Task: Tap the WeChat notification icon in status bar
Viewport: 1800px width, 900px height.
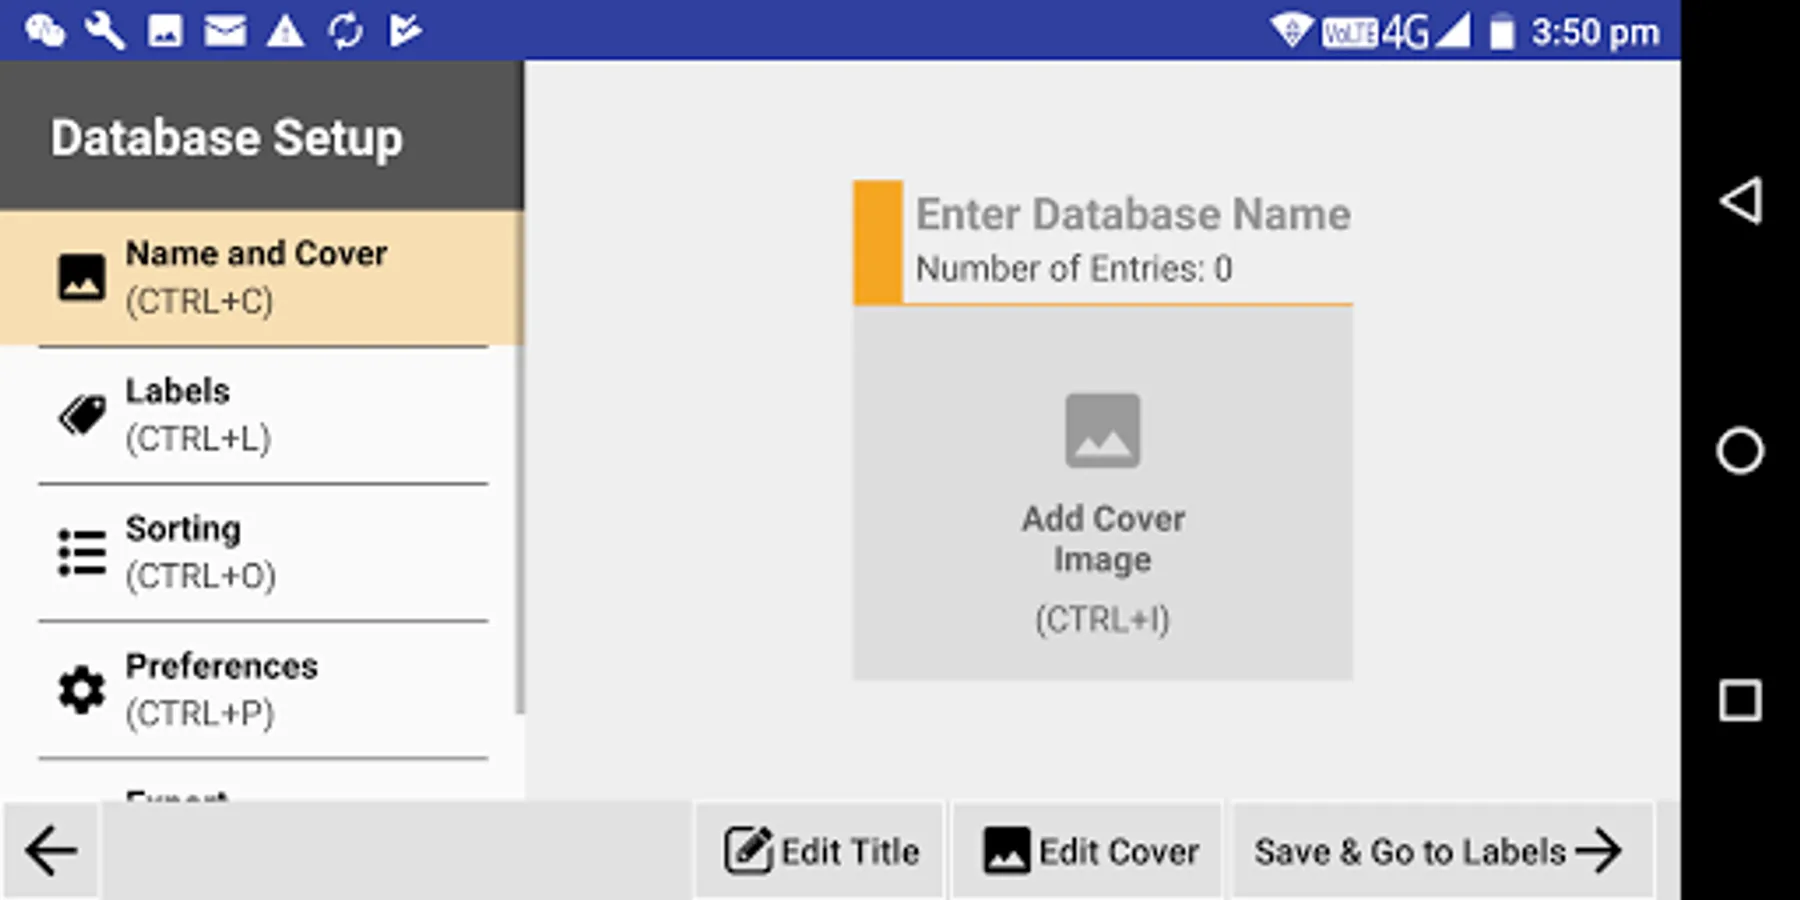Action: [45, 31]
